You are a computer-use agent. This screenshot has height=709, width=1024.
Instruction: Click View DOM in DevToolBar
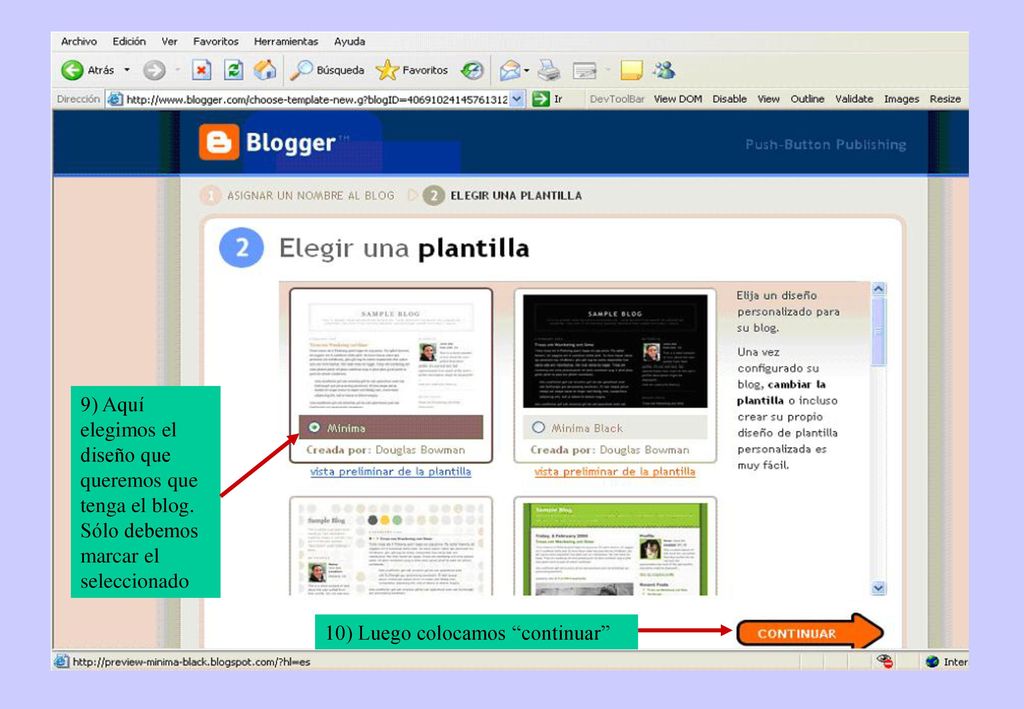coord(678,99)
